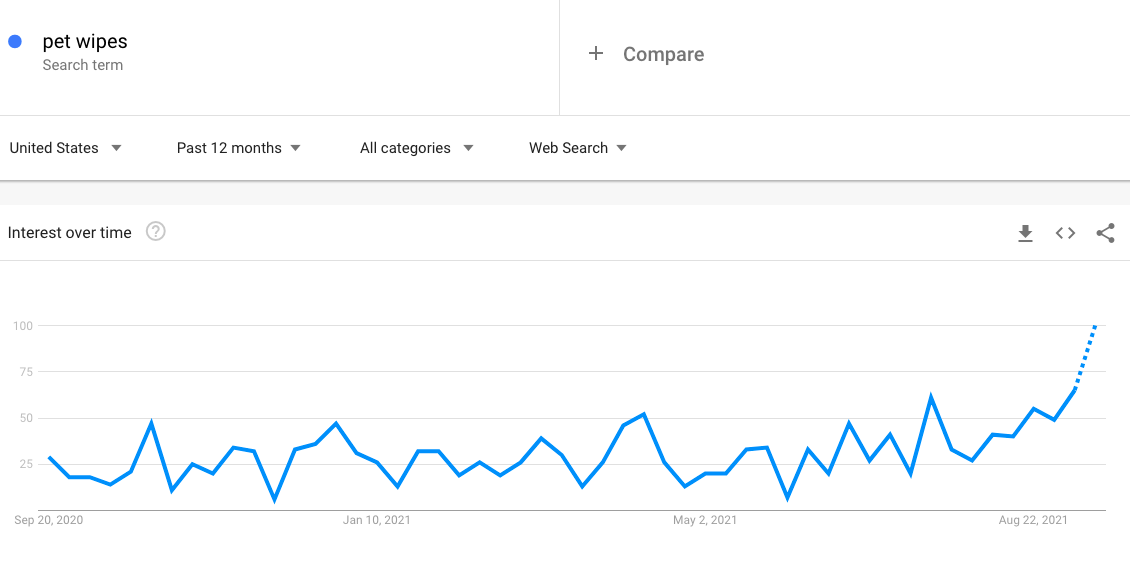Click the Aug 22, 2021 axis label
The image size is (1130, 572).
click(1033, 520)
